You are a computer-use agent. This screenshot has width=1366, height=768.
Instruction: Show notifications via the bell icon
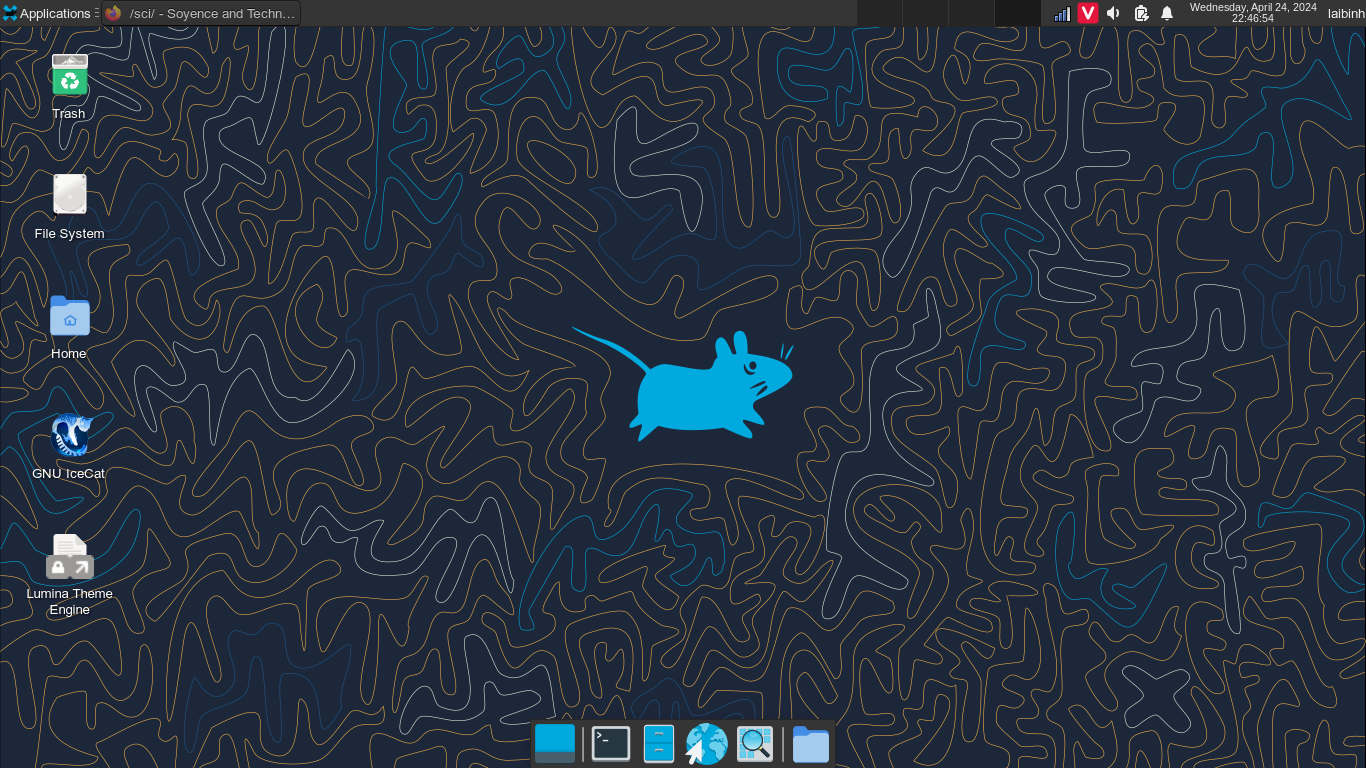click(1167, 13)
